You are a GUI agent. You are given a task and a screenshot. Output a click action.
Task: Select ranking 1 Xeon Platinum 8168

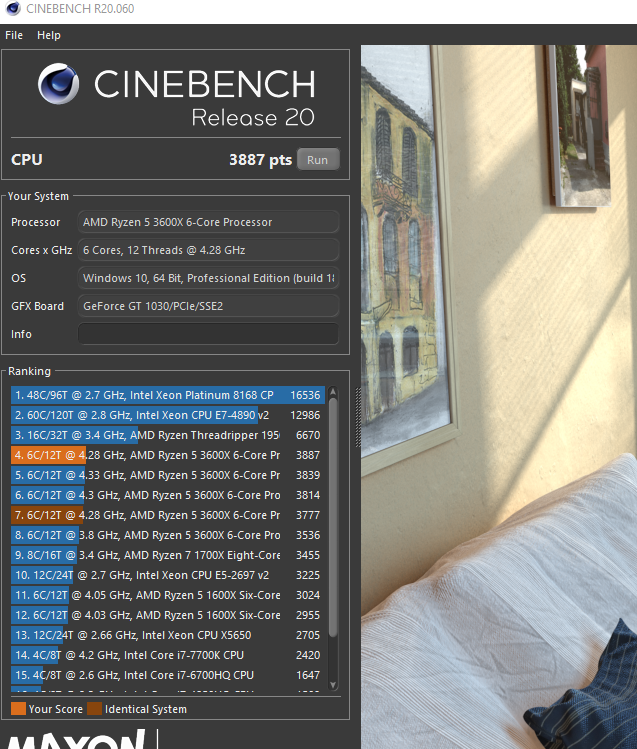coord(168,396)
